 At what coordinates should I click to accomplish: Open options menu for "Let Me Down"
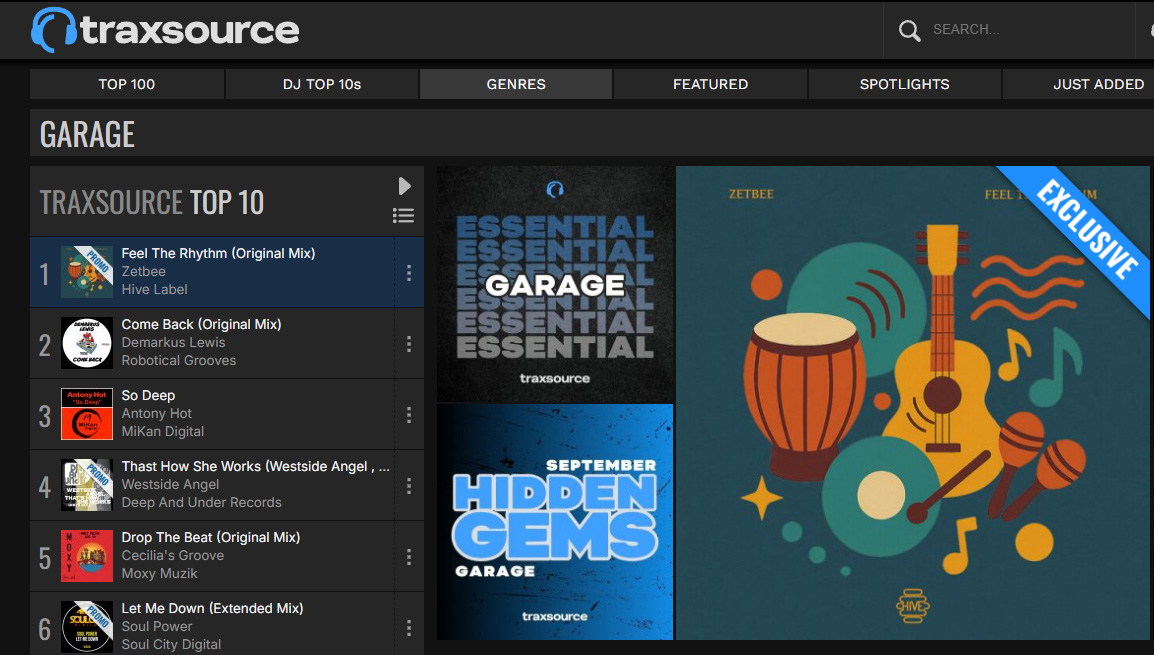click(409, 628)
